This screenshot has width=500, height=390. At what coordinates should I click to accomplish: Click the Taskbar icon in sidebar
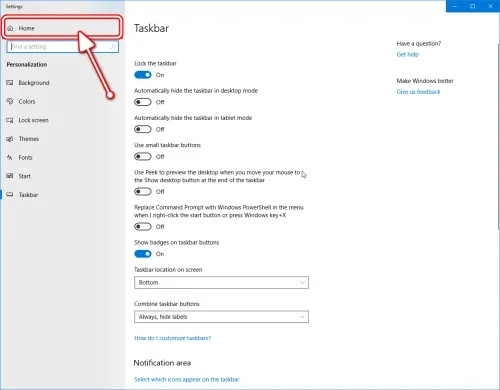click(x=10, y=195)
